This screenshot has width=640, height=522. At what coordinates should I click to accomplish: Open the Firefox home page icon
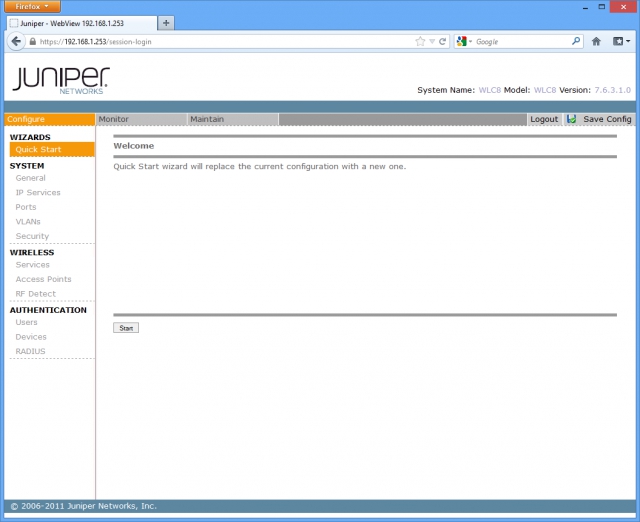pyautogui.click(x=596, y=41)
